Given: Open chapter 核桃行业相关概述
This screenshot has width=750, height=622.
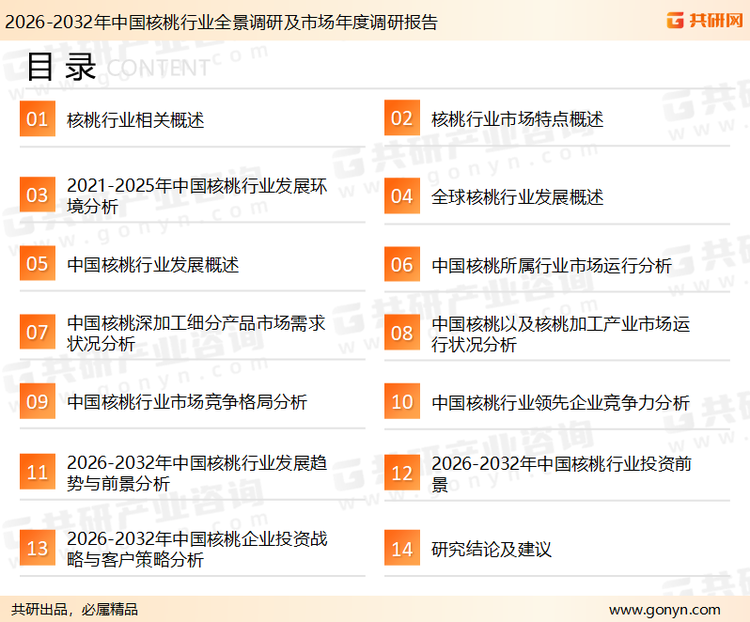Looking at the screenshot, I should click(135, 120).
